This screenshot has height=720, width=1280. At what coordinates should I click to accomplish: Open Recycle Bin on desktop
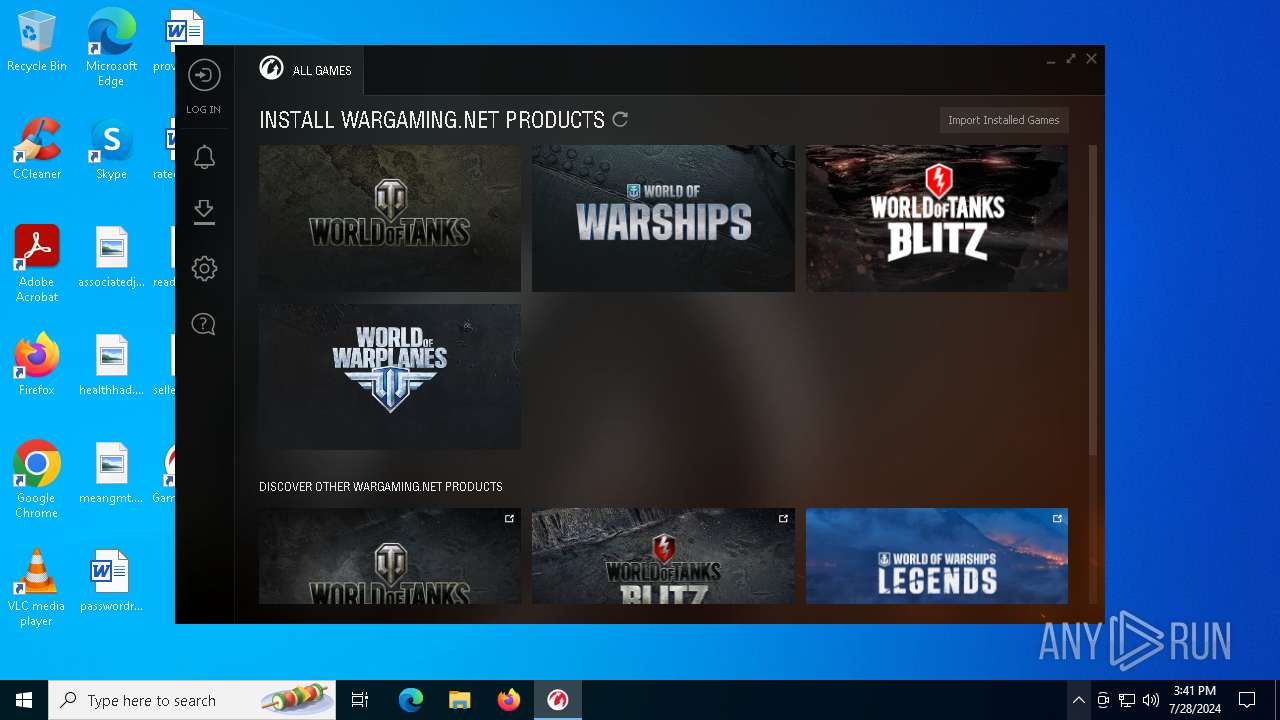(x=37, y=42)
